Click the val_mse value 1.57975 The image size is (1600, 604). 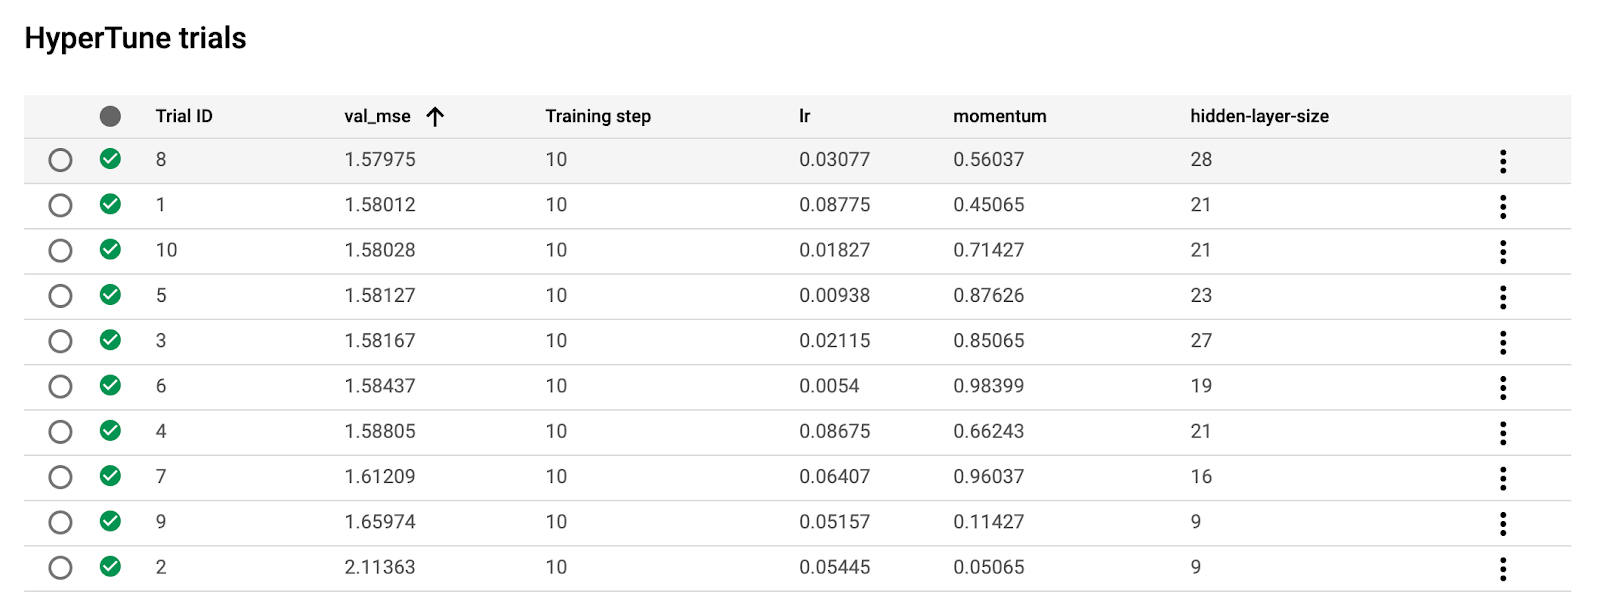pyautogui.click(x=380, y=160)
